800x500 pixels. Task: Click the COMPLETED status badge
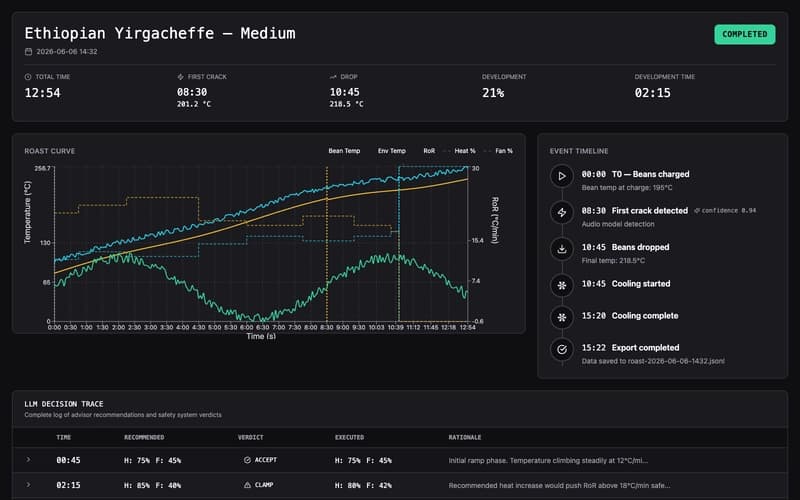pyautogui.click(x=744, y=34)
